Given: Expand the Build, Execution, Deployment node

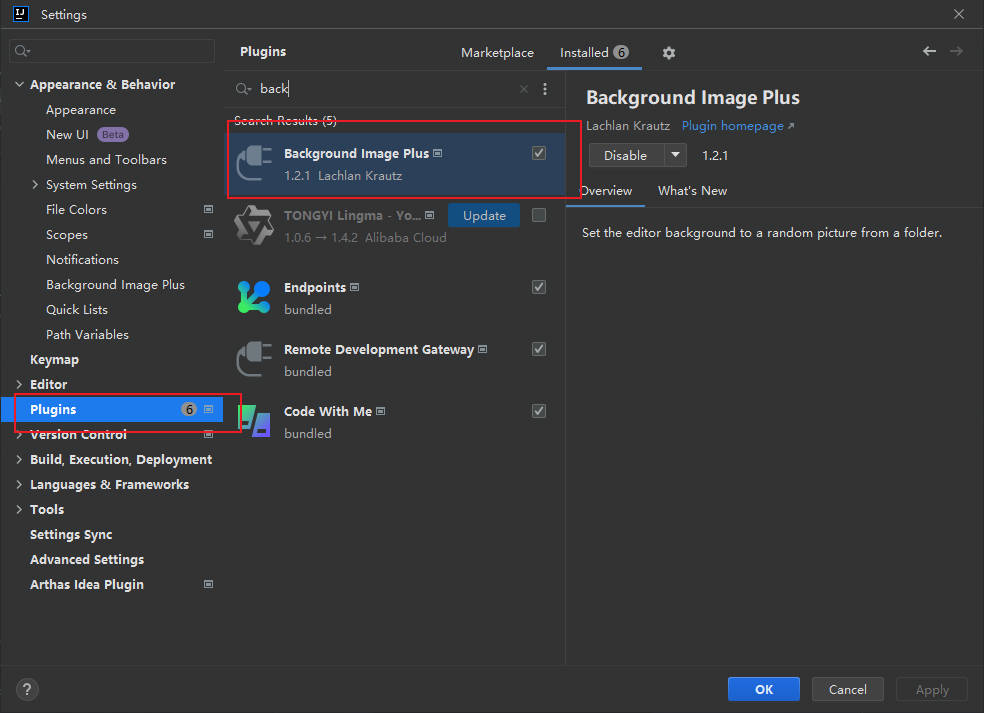Looking at the screenshot, I should tap(19, 459).
